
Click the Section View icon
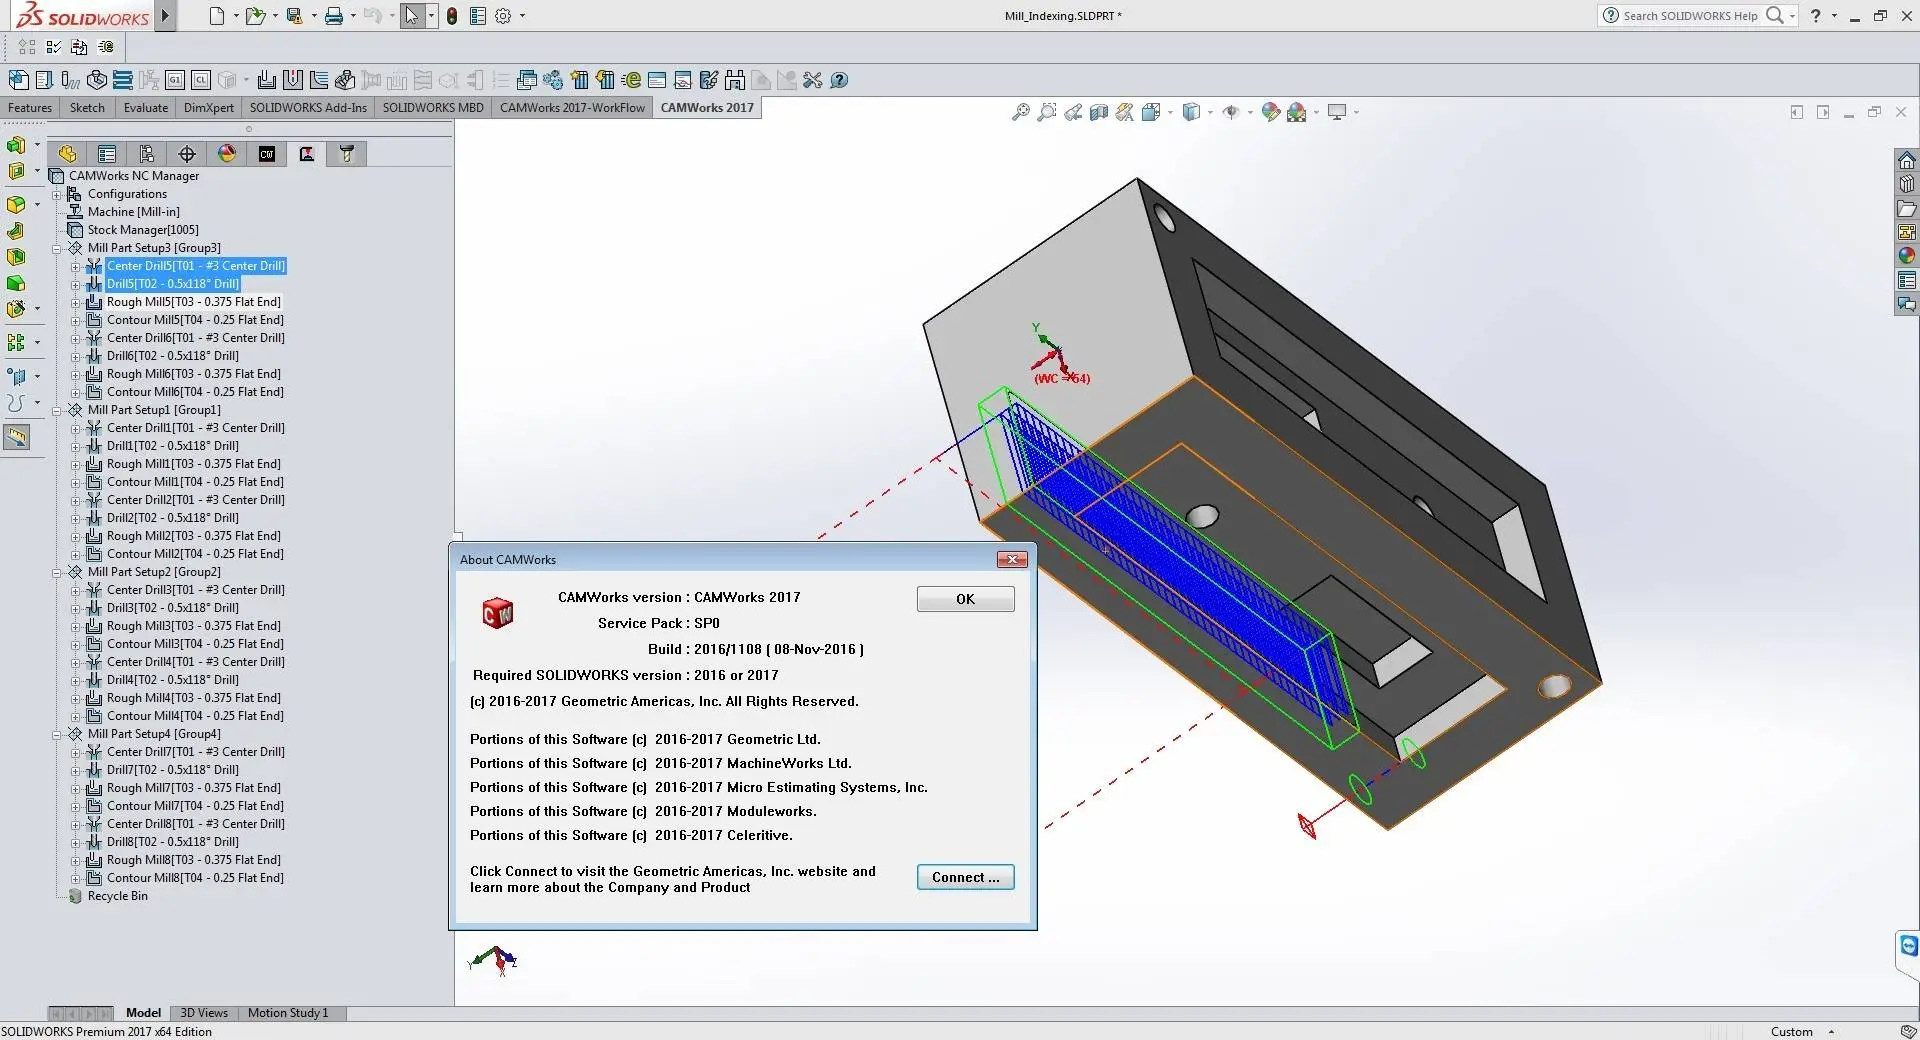pyautogui.click(x=1099, y=112)
